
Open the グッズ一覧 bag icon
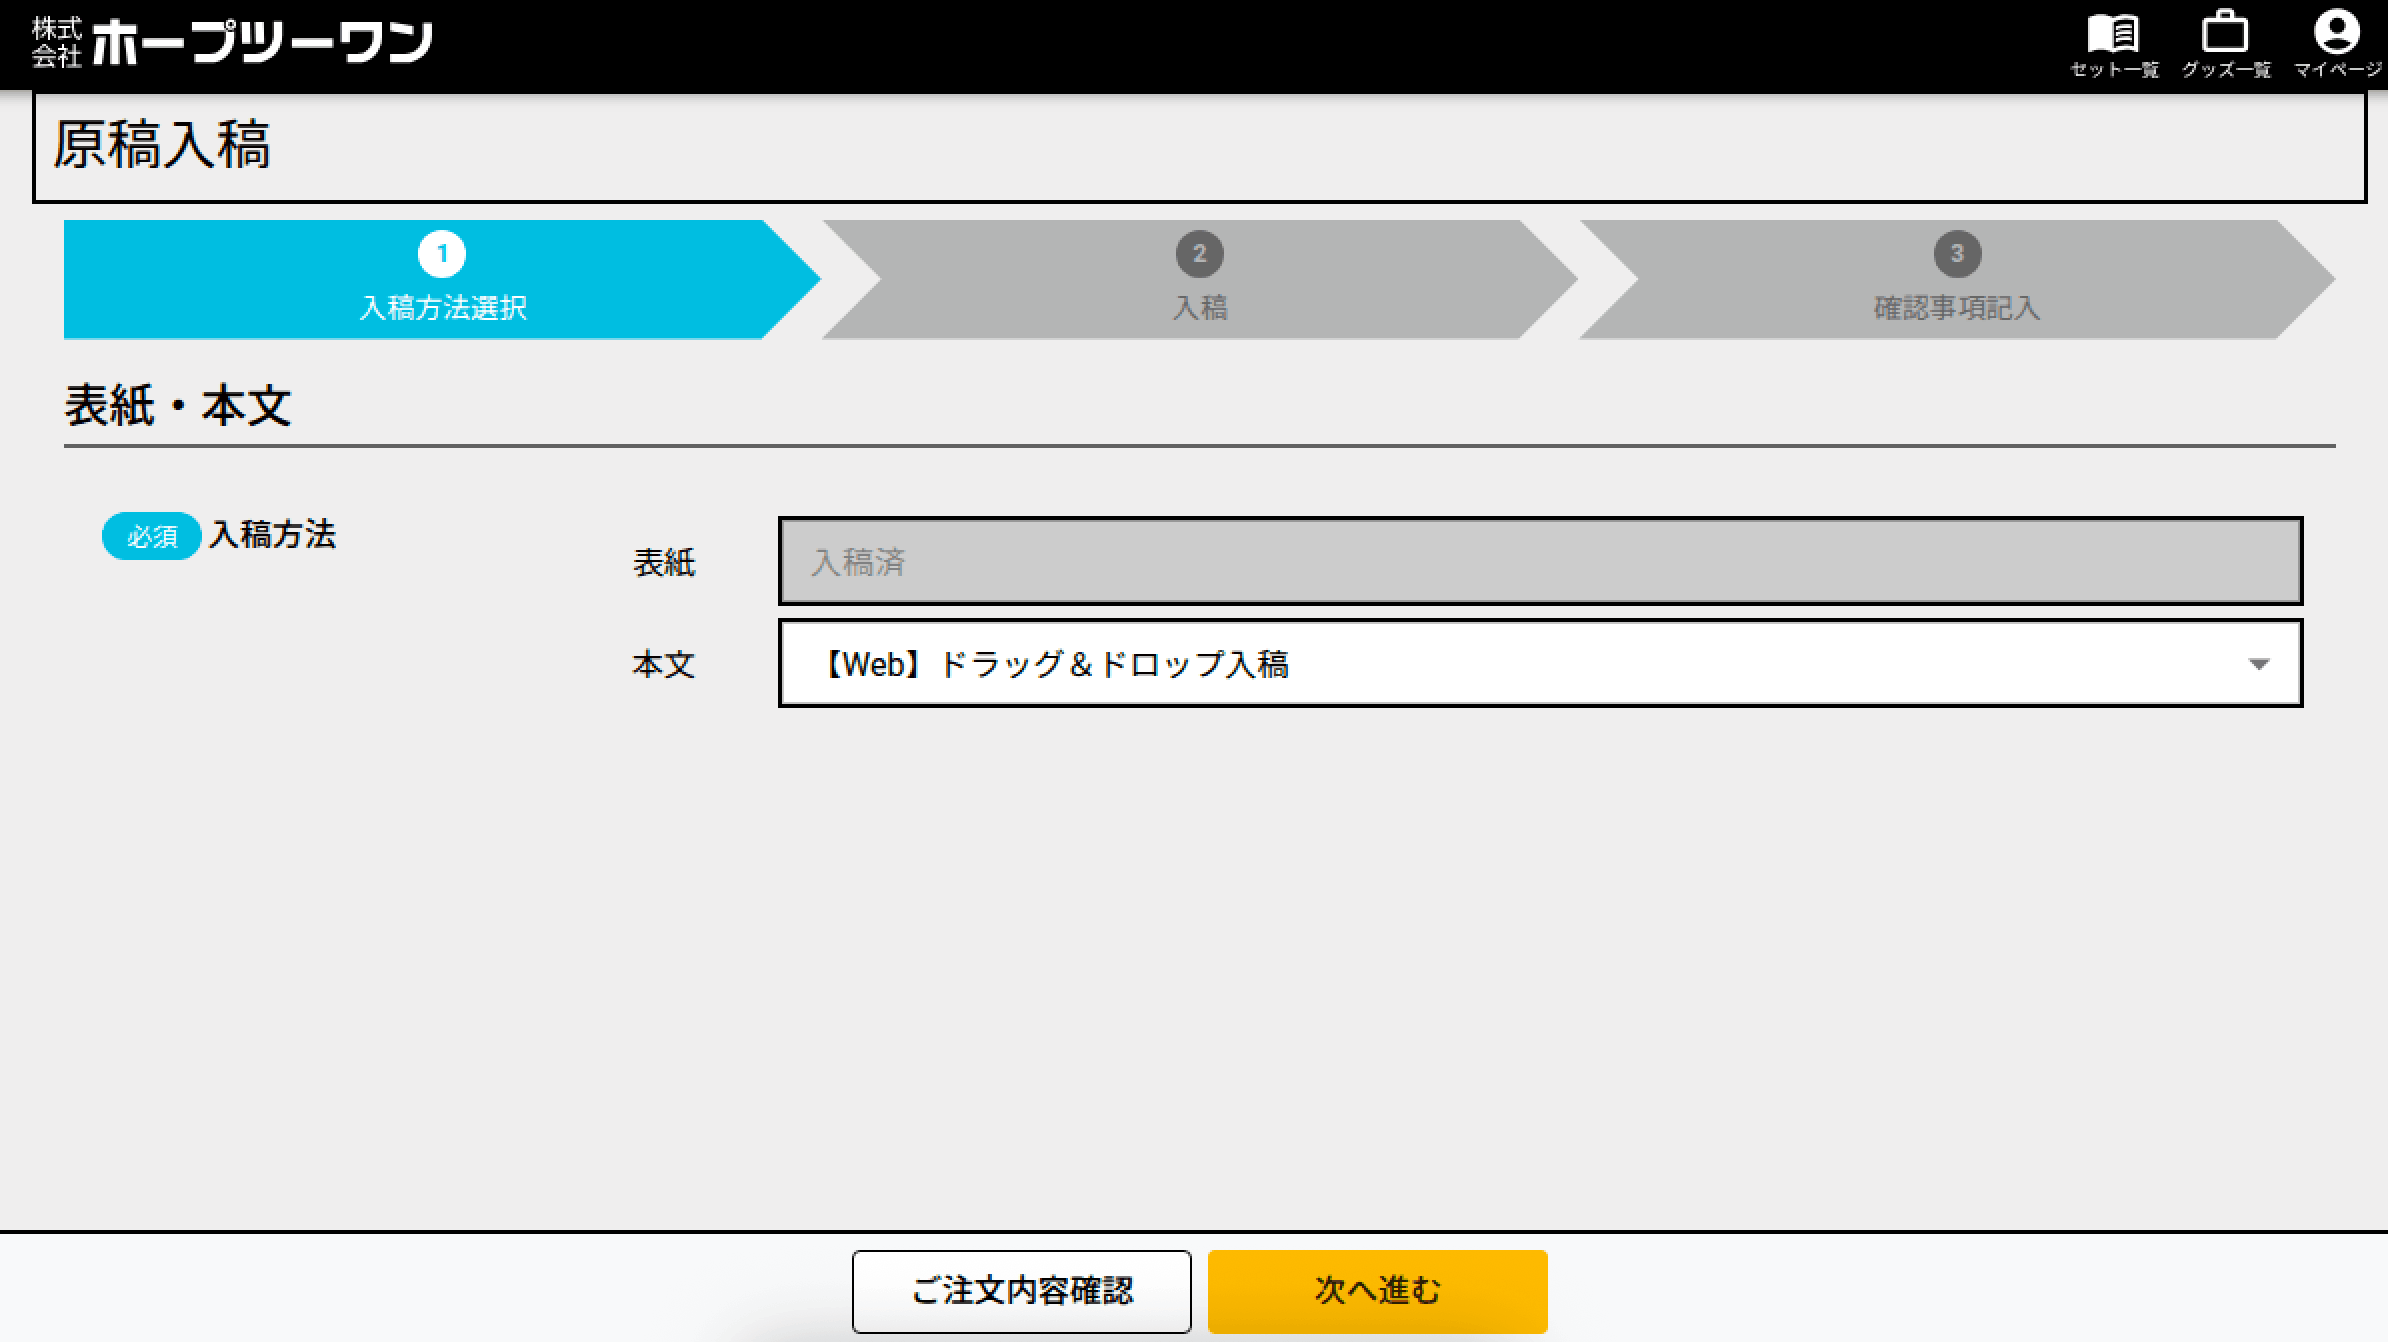(2225, 32)
